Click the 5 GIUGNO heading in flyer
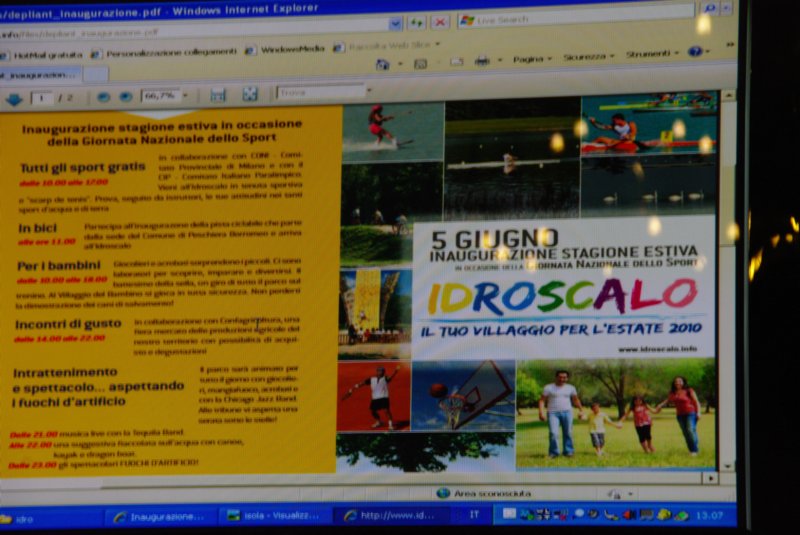 tap(494, 239)
